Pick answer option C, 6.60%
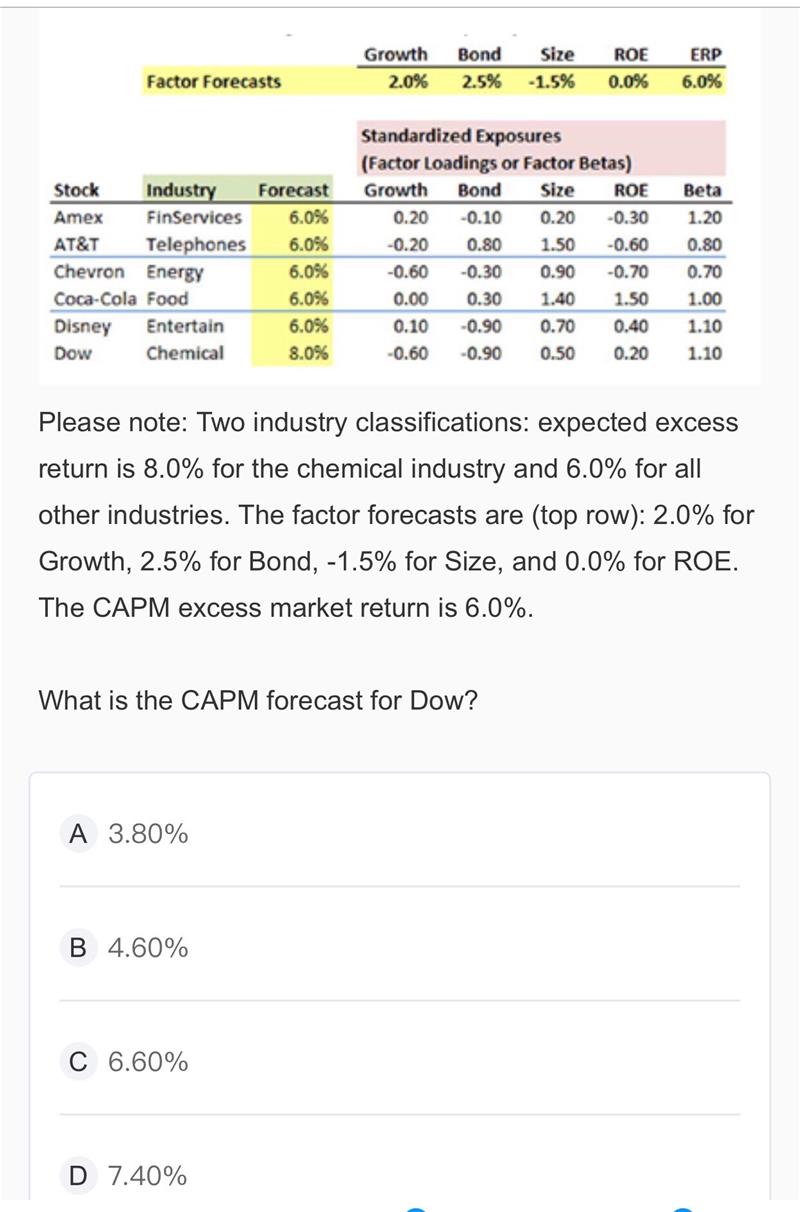This screenshot has width=800, height=1212. pos(127,1061)
